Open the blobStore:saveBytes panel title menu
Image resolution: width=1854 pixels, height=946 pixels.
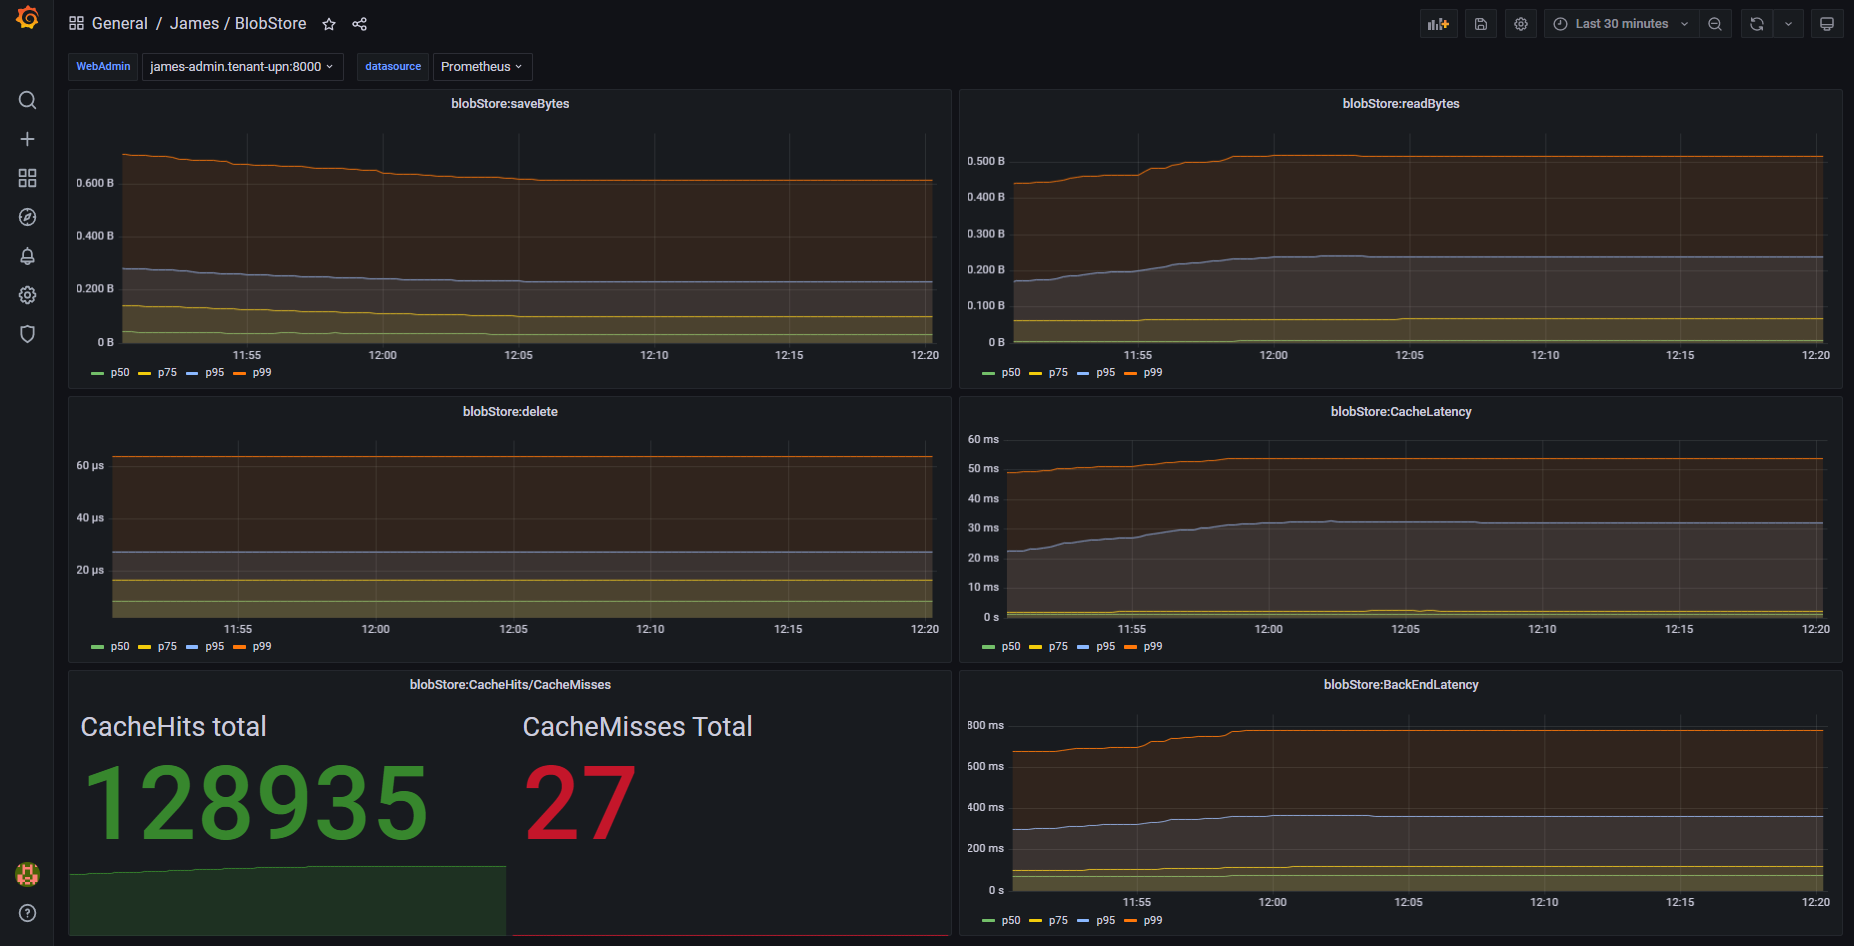coord(510,104)
